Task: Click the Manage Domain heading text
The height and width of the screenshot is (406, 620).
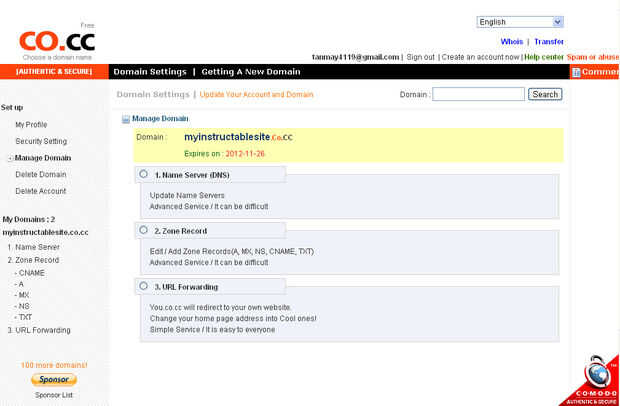Action: 160,119
